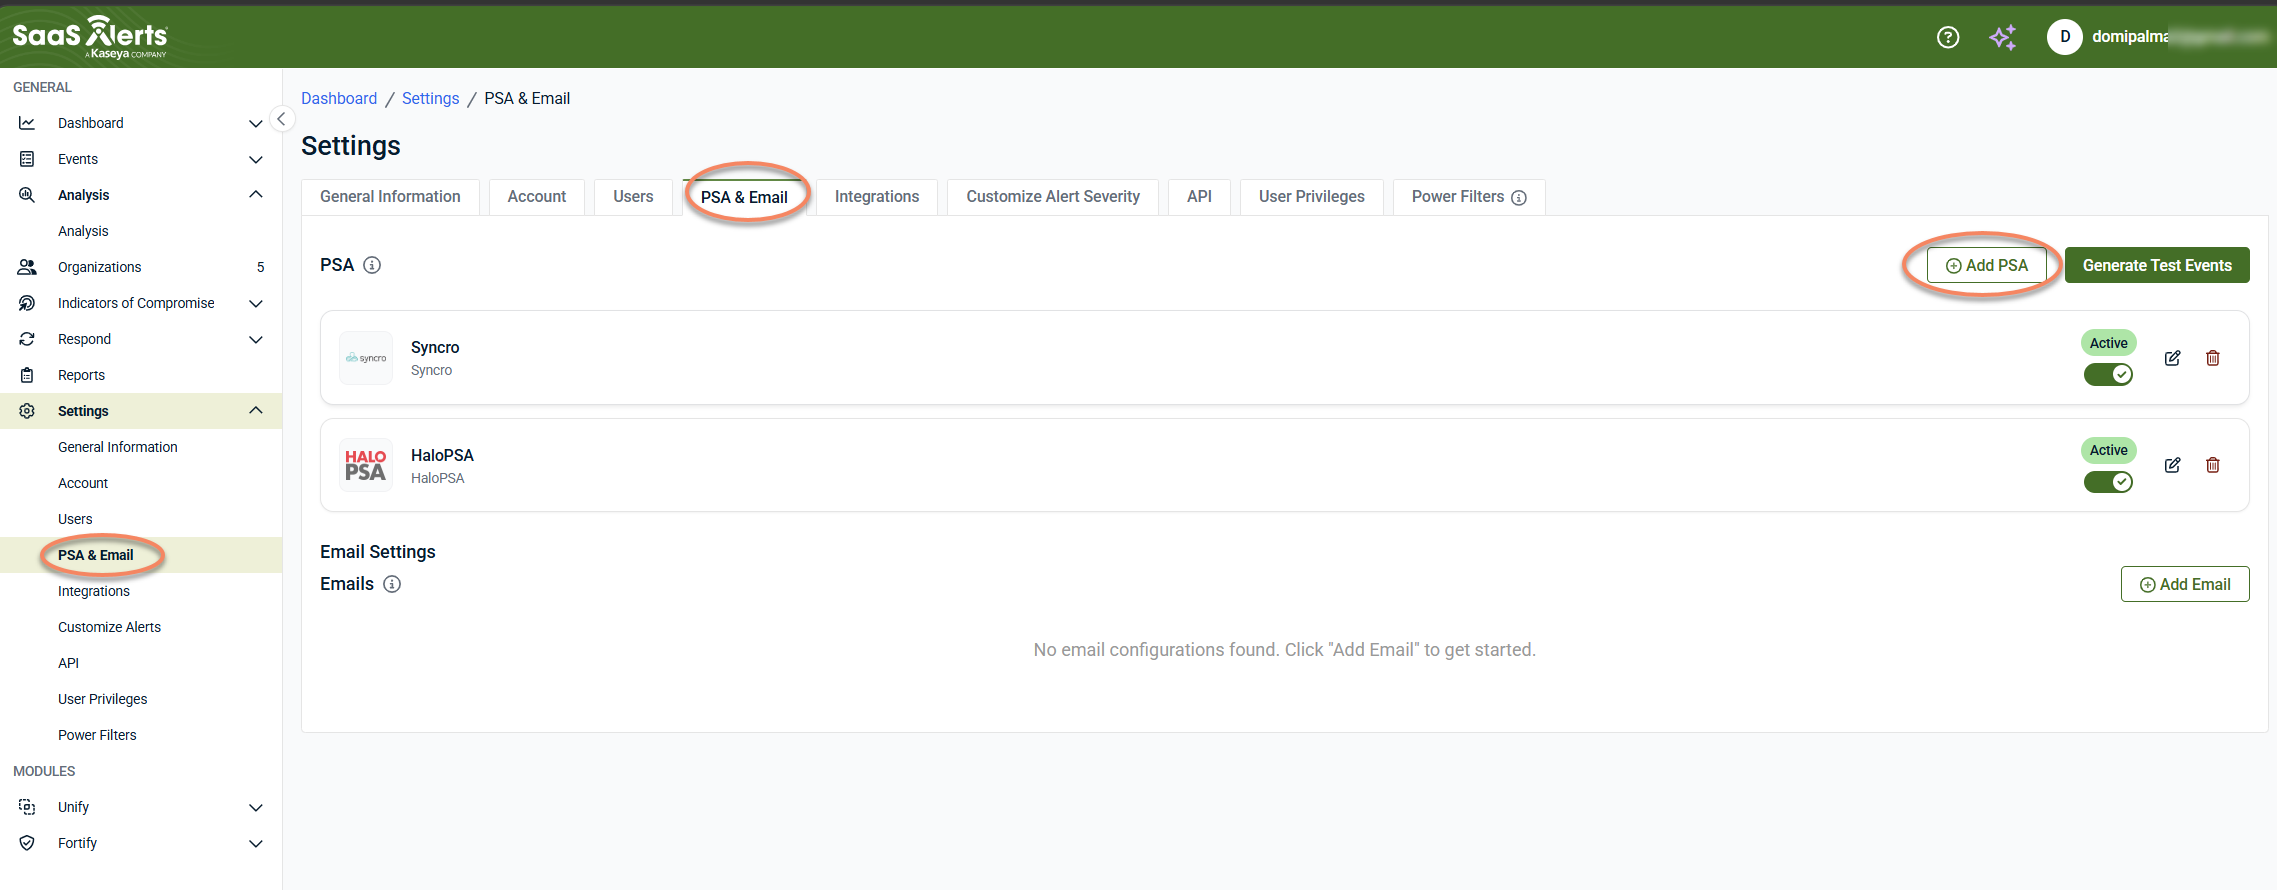Collapse the sidebar with the arrow button

281,119
